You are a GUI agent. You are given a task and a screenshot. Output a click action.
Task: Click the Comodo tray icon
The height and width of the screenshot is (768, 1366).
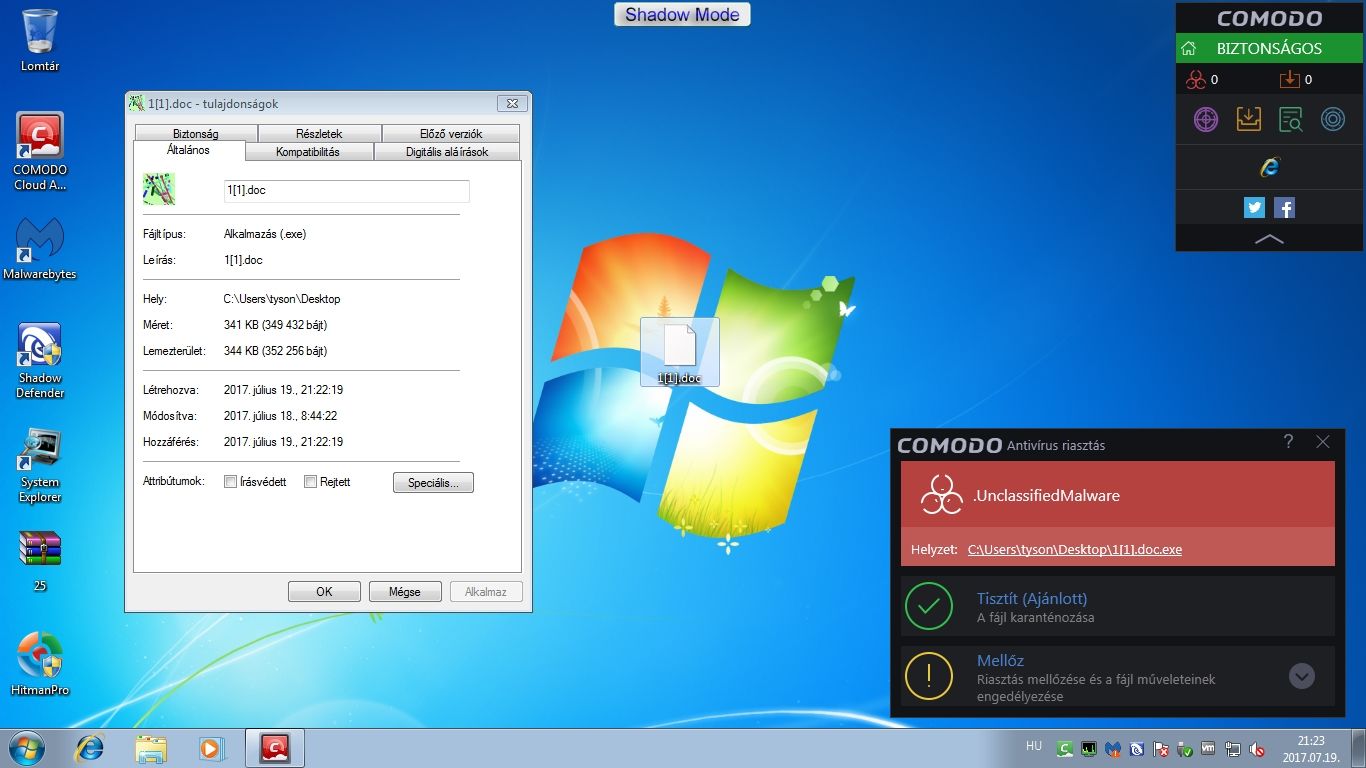click(x=1066, y=749)
